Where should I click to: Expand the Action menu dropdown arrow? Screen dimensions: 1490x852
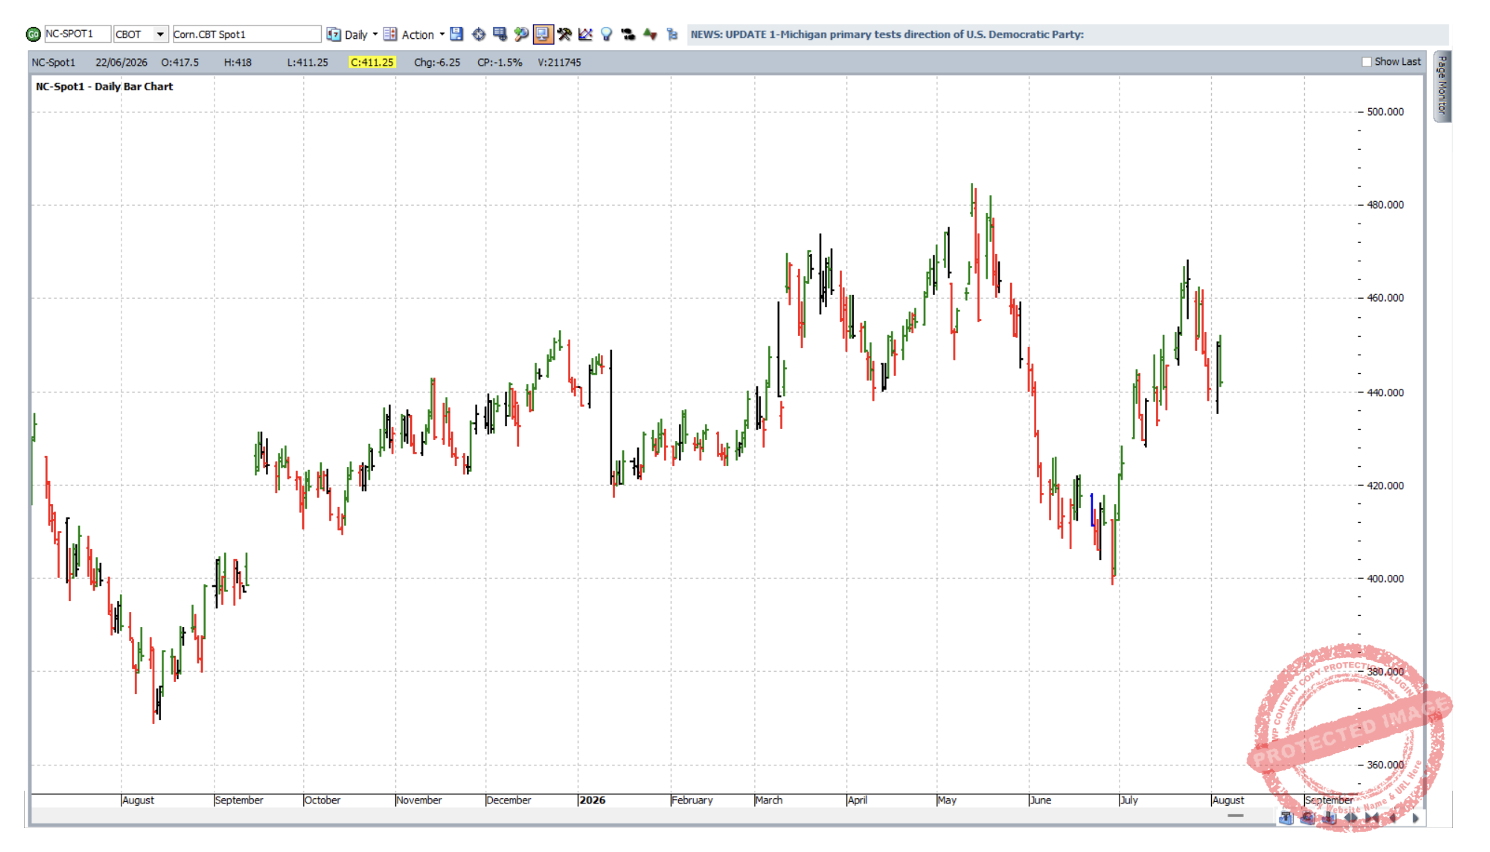point(442,34)
